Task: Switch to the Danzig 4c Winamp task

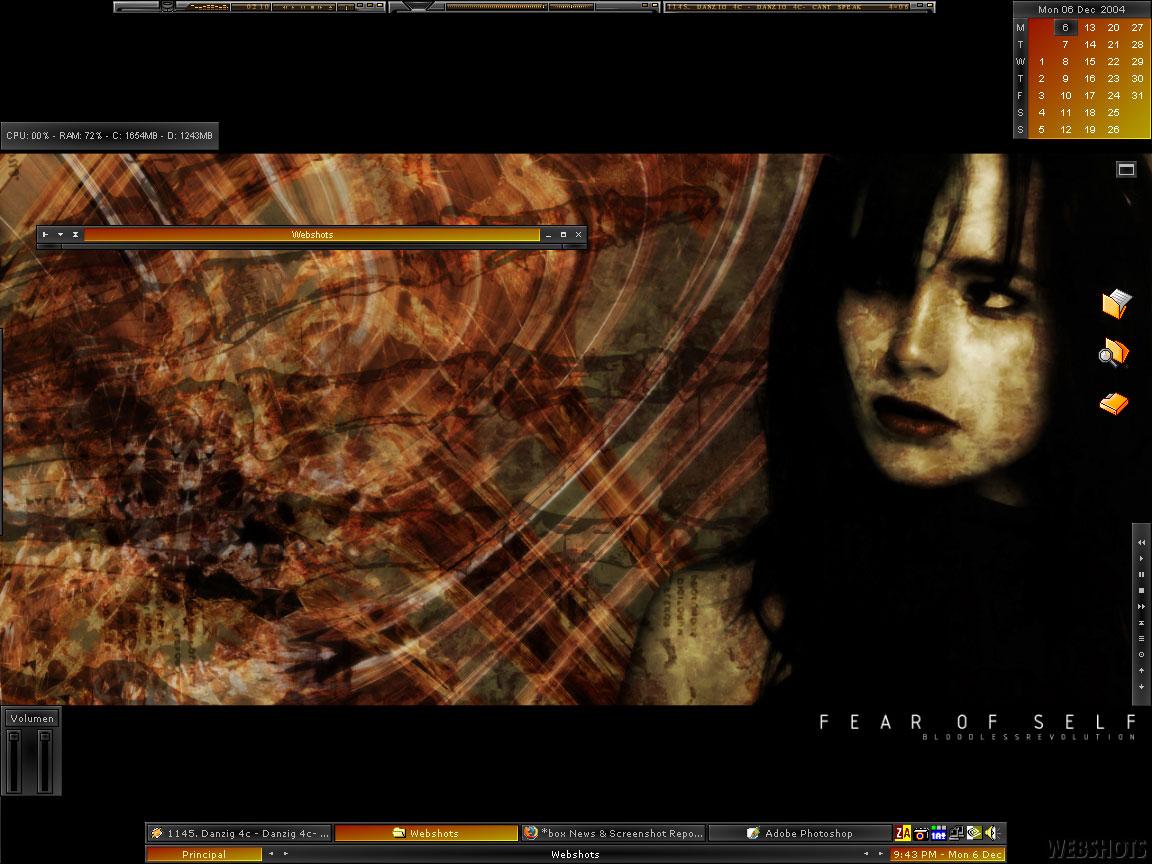Action: tap(240, 833)
